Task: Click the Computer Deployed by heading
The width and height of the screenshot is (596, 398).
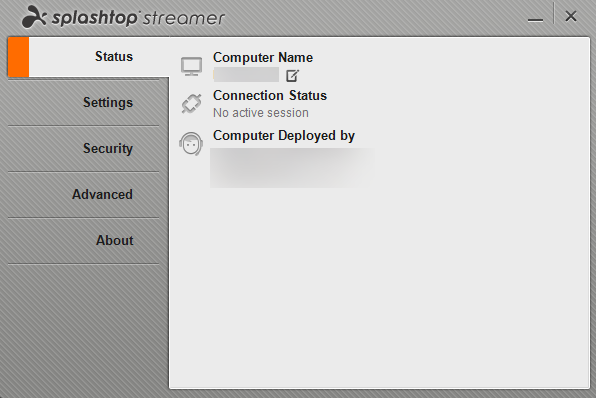Action: (284, 136)
